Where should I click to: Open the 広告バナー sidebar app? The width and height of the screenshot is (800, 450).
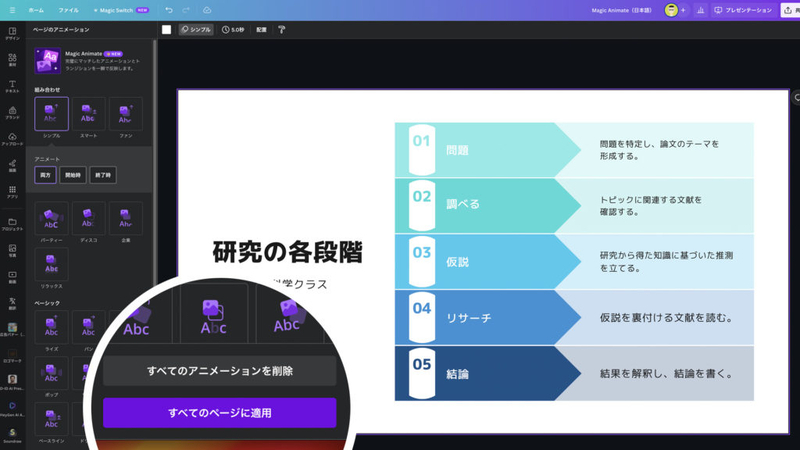click(x=12, y=330)
